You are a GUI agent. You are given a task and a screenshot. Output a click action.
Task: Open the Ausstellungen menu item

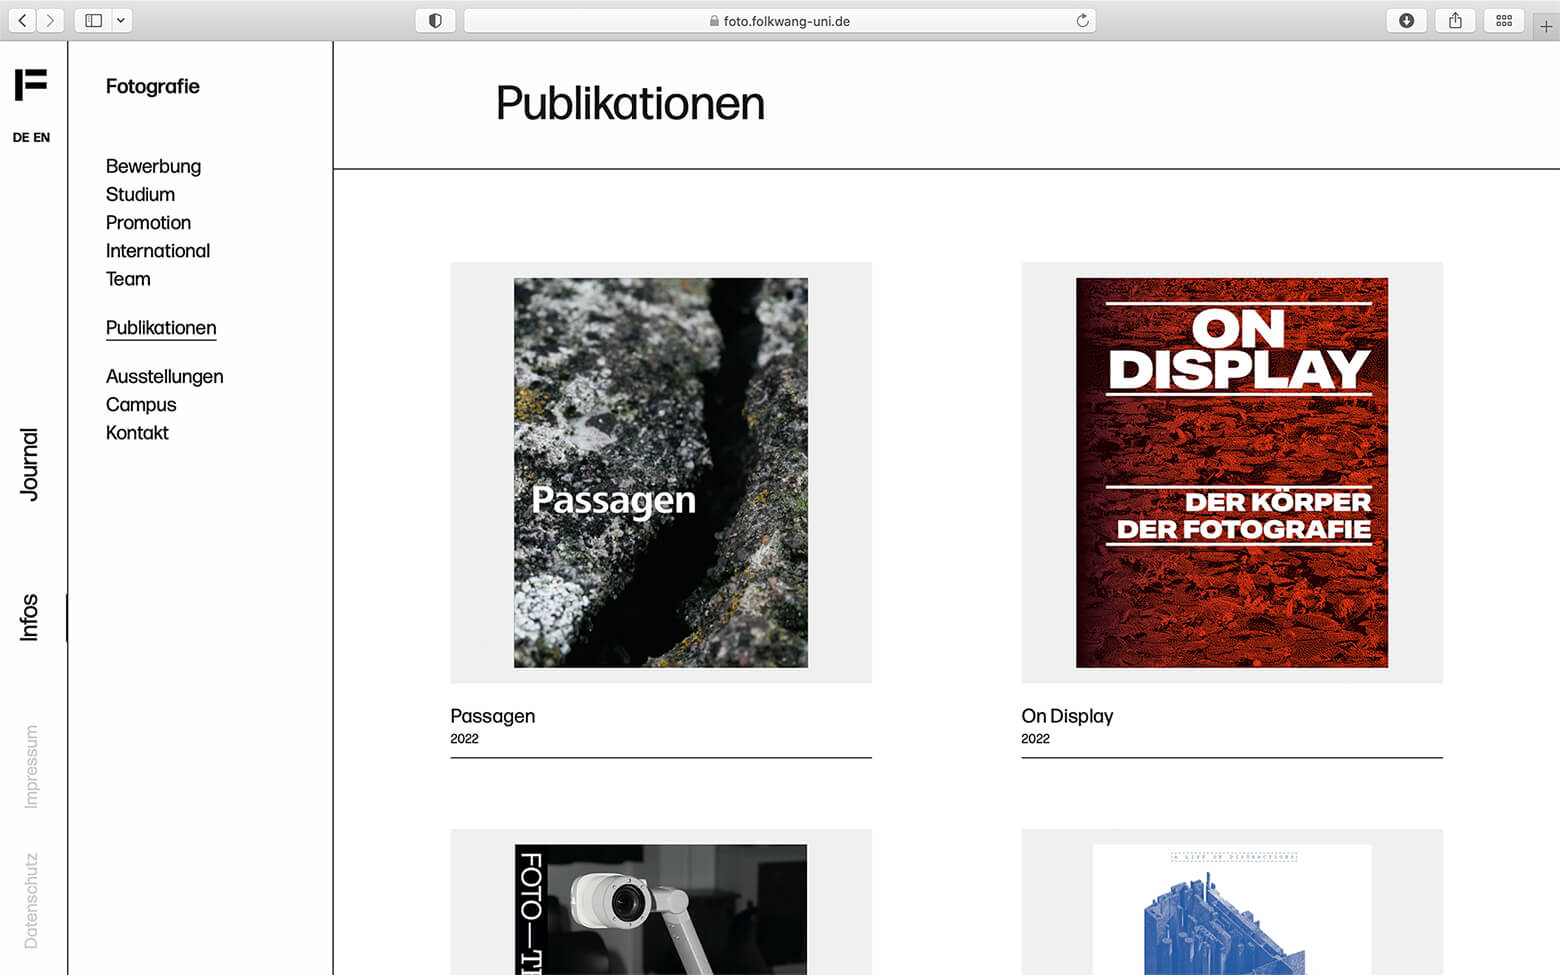[x=165, y=376]
